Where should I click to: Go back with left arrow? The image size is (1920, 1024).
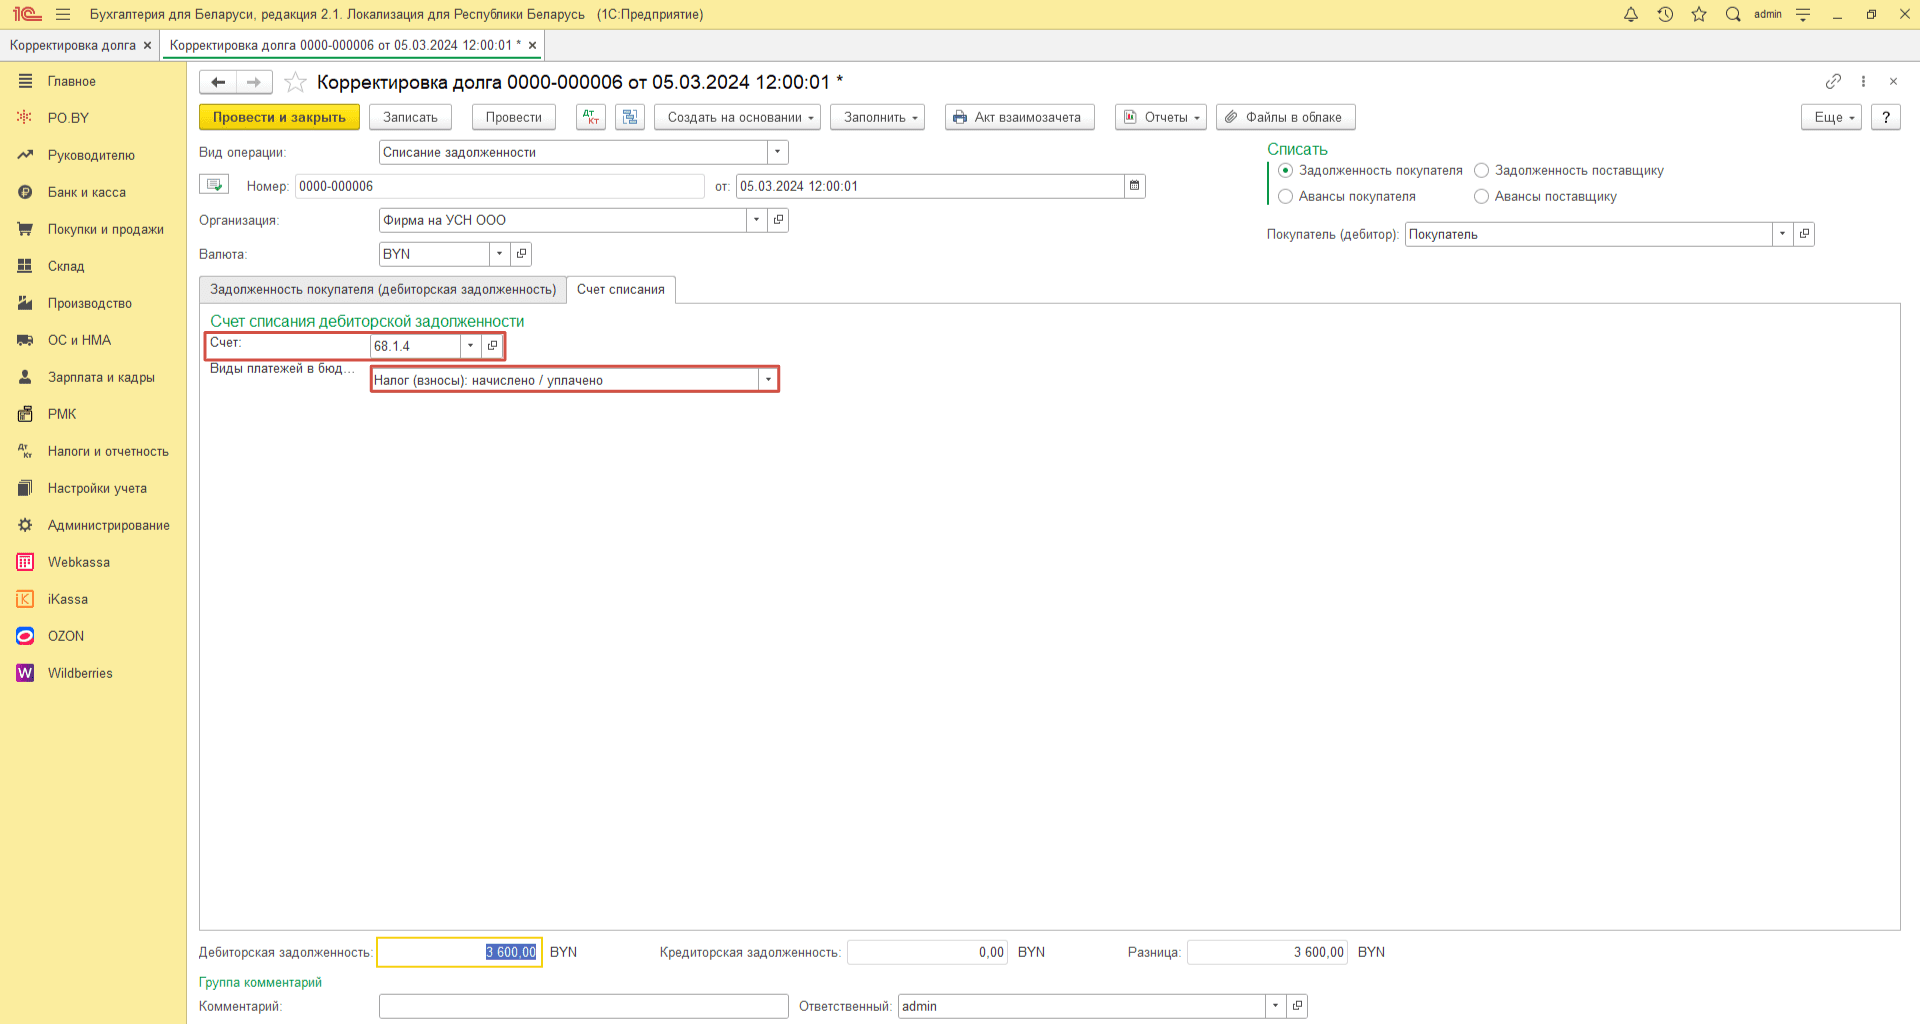[x=218, y=82]
